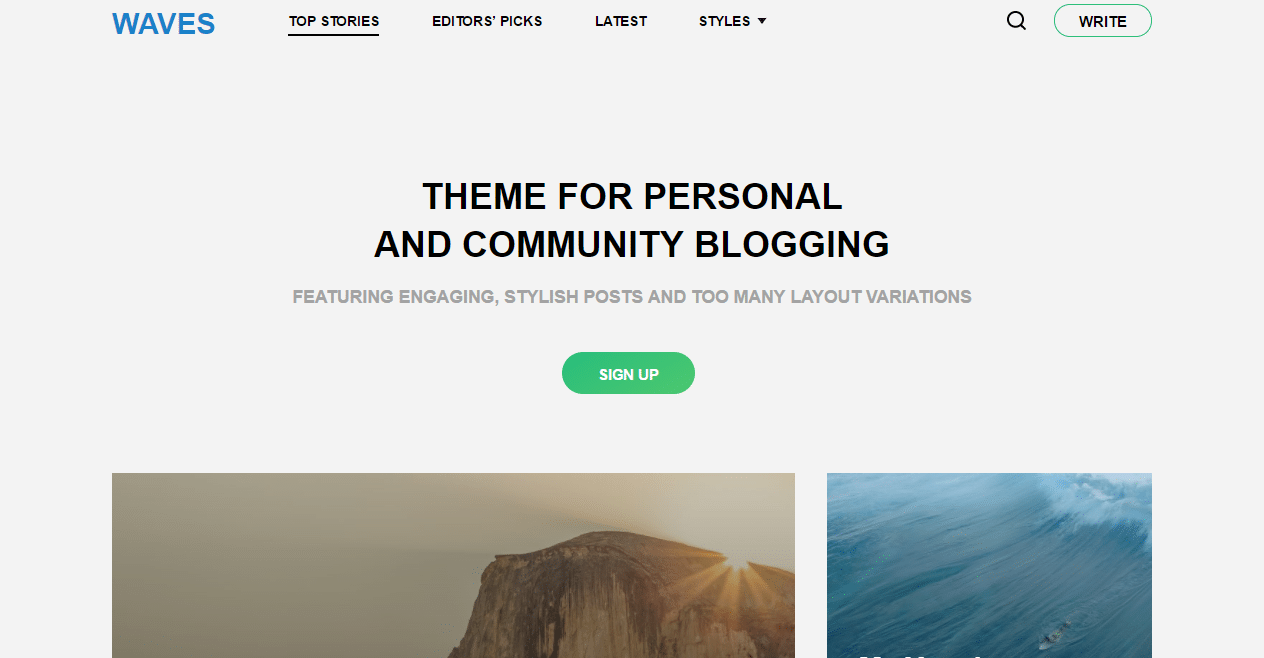Screen dimensions: 1264x658
Task: Click the THEME FOR PERSONAL heading line
Action: (632, 197)
